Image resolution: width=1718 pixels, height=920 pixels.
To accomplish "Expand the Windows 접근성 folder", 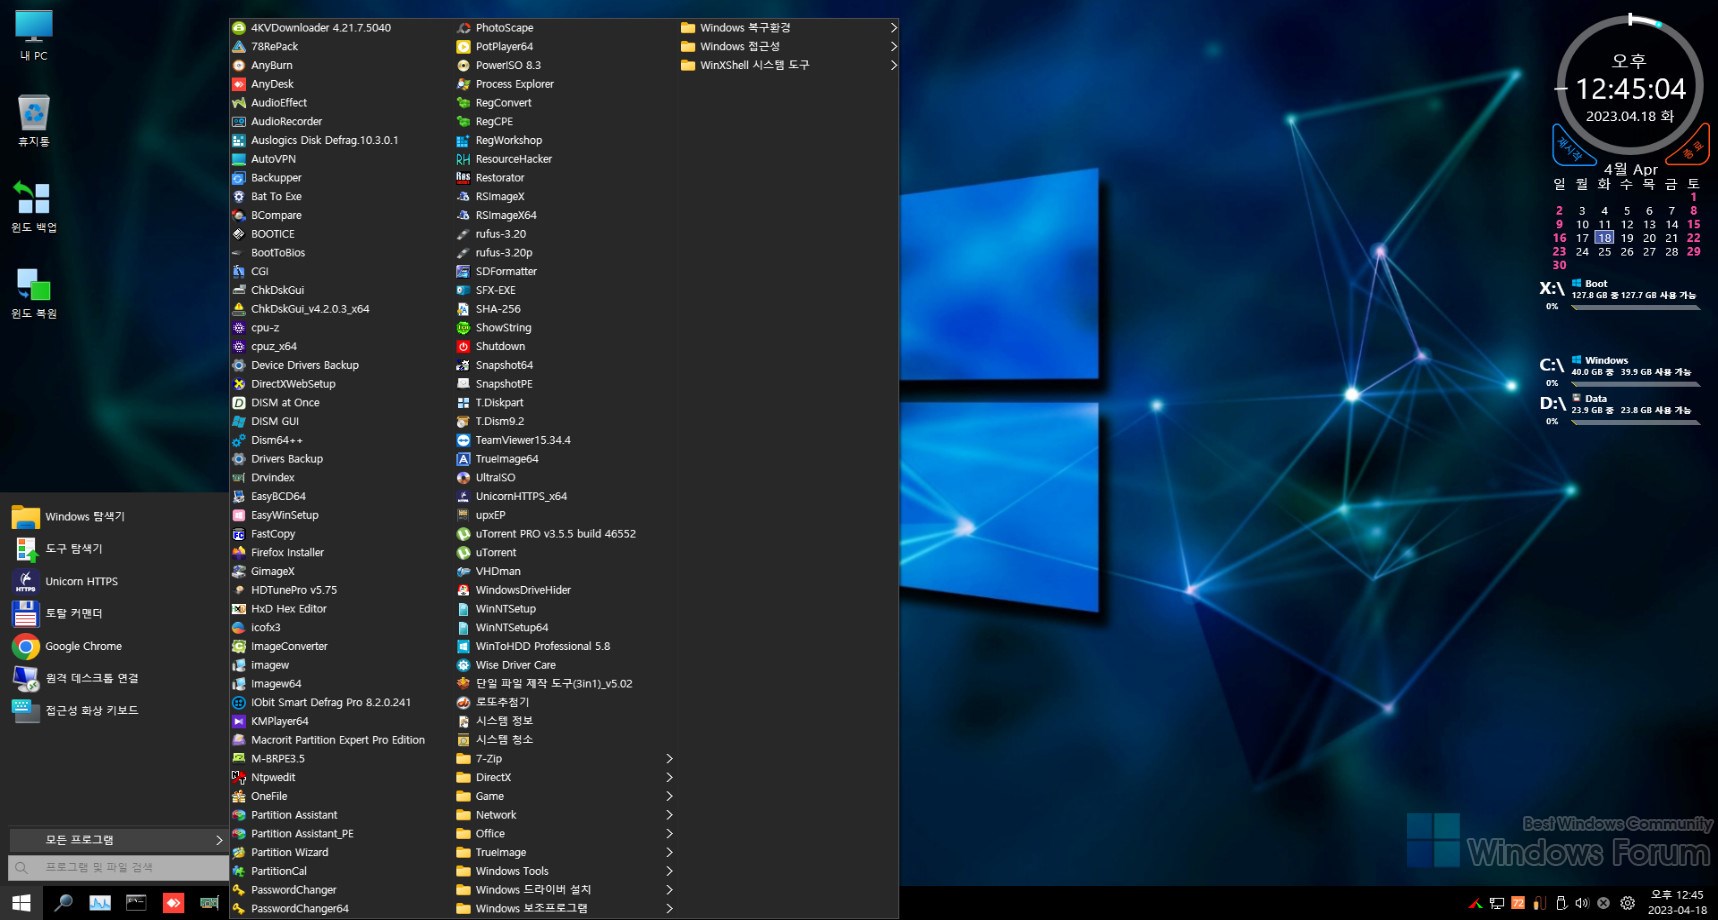I will click(788, 46).
